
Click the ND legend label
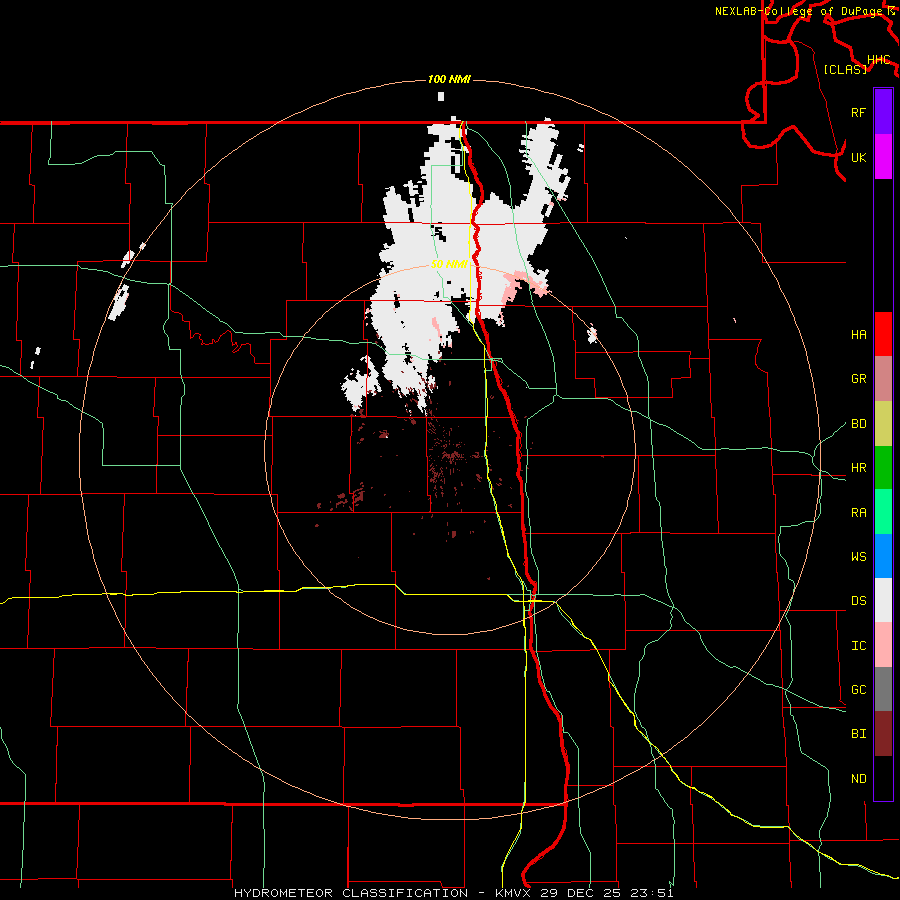coord(859,778)
